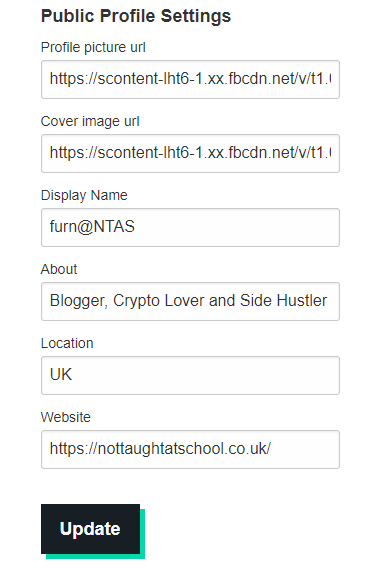The height and width of the screenshot is (572, 375).
Task: Select the Display Name text box
Action: (x=190, y=227)
